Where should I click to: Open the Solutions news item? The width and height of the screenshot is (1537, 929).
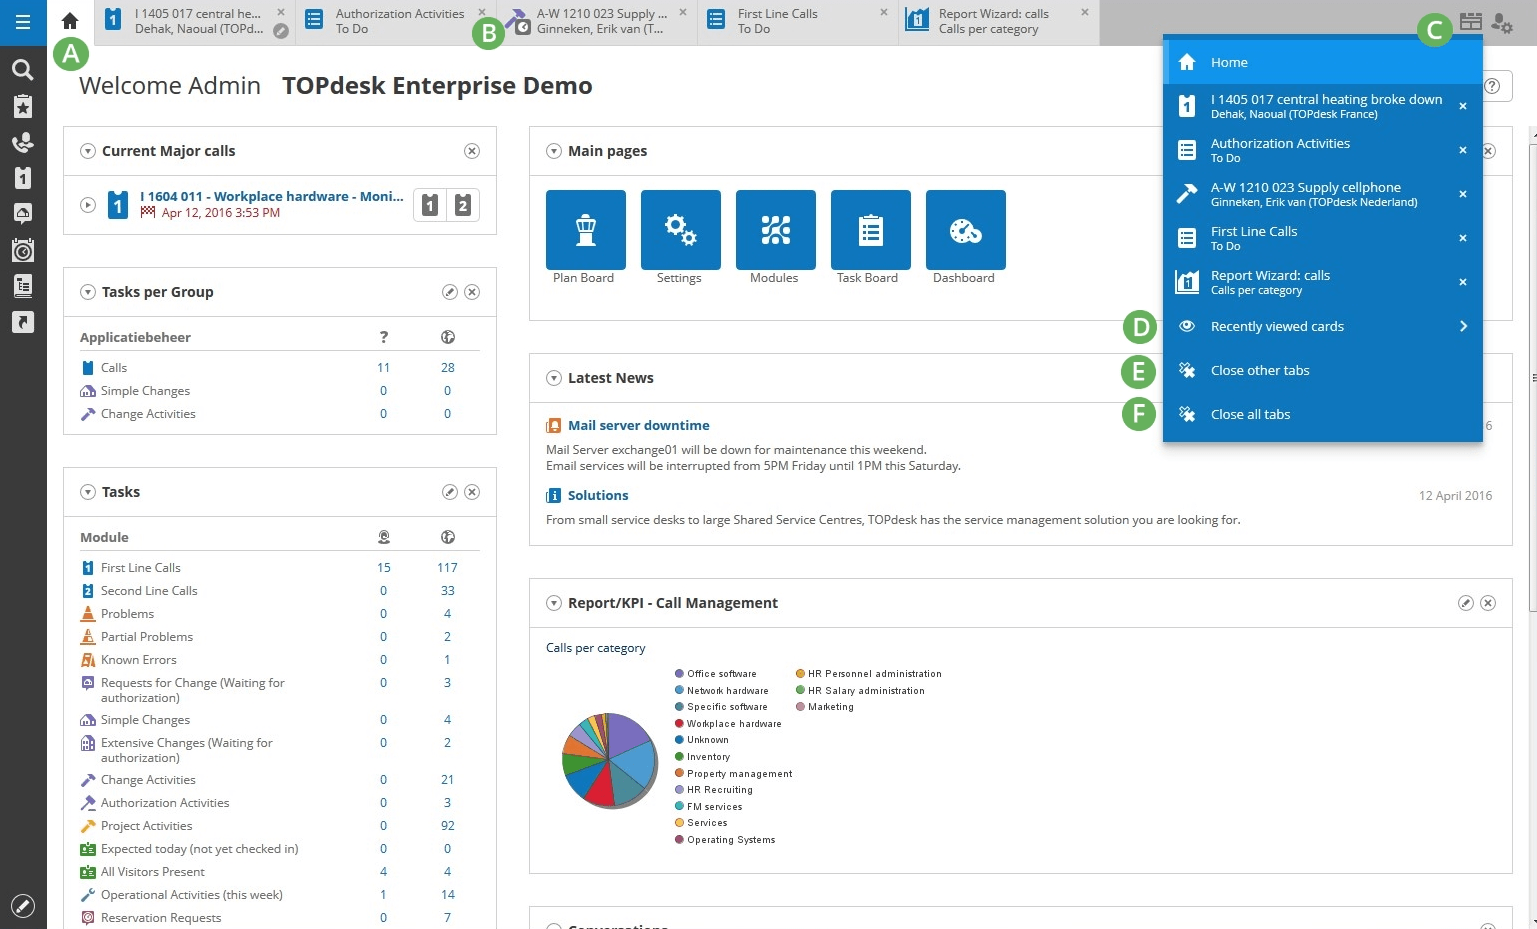598,495
